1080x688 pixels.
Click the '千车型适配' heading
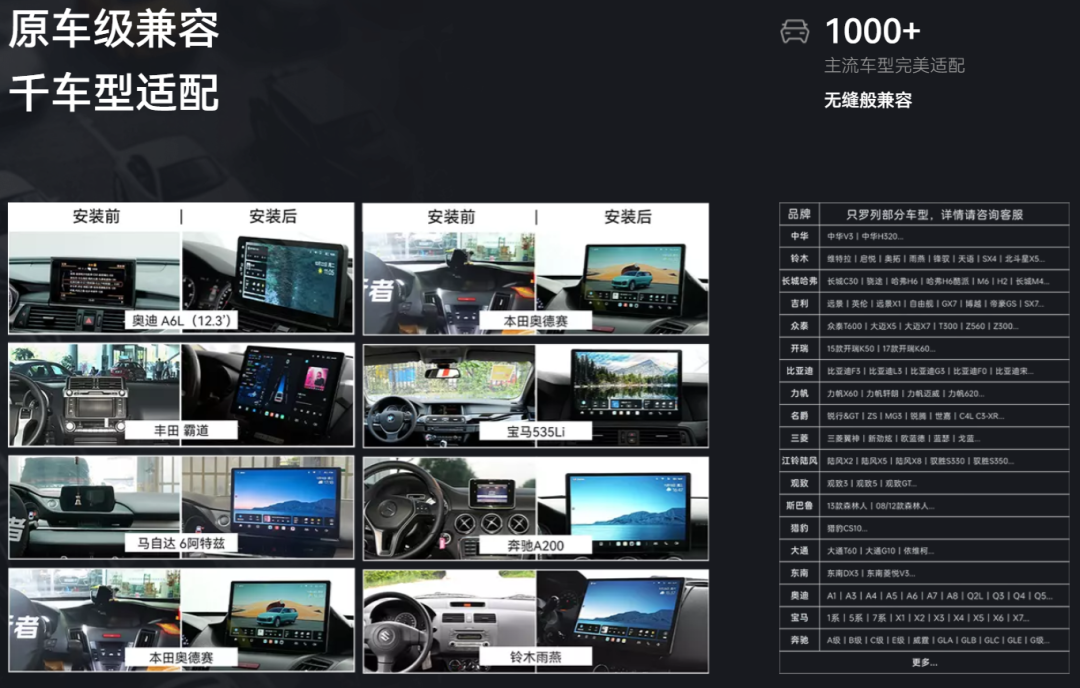coord(114,92)
